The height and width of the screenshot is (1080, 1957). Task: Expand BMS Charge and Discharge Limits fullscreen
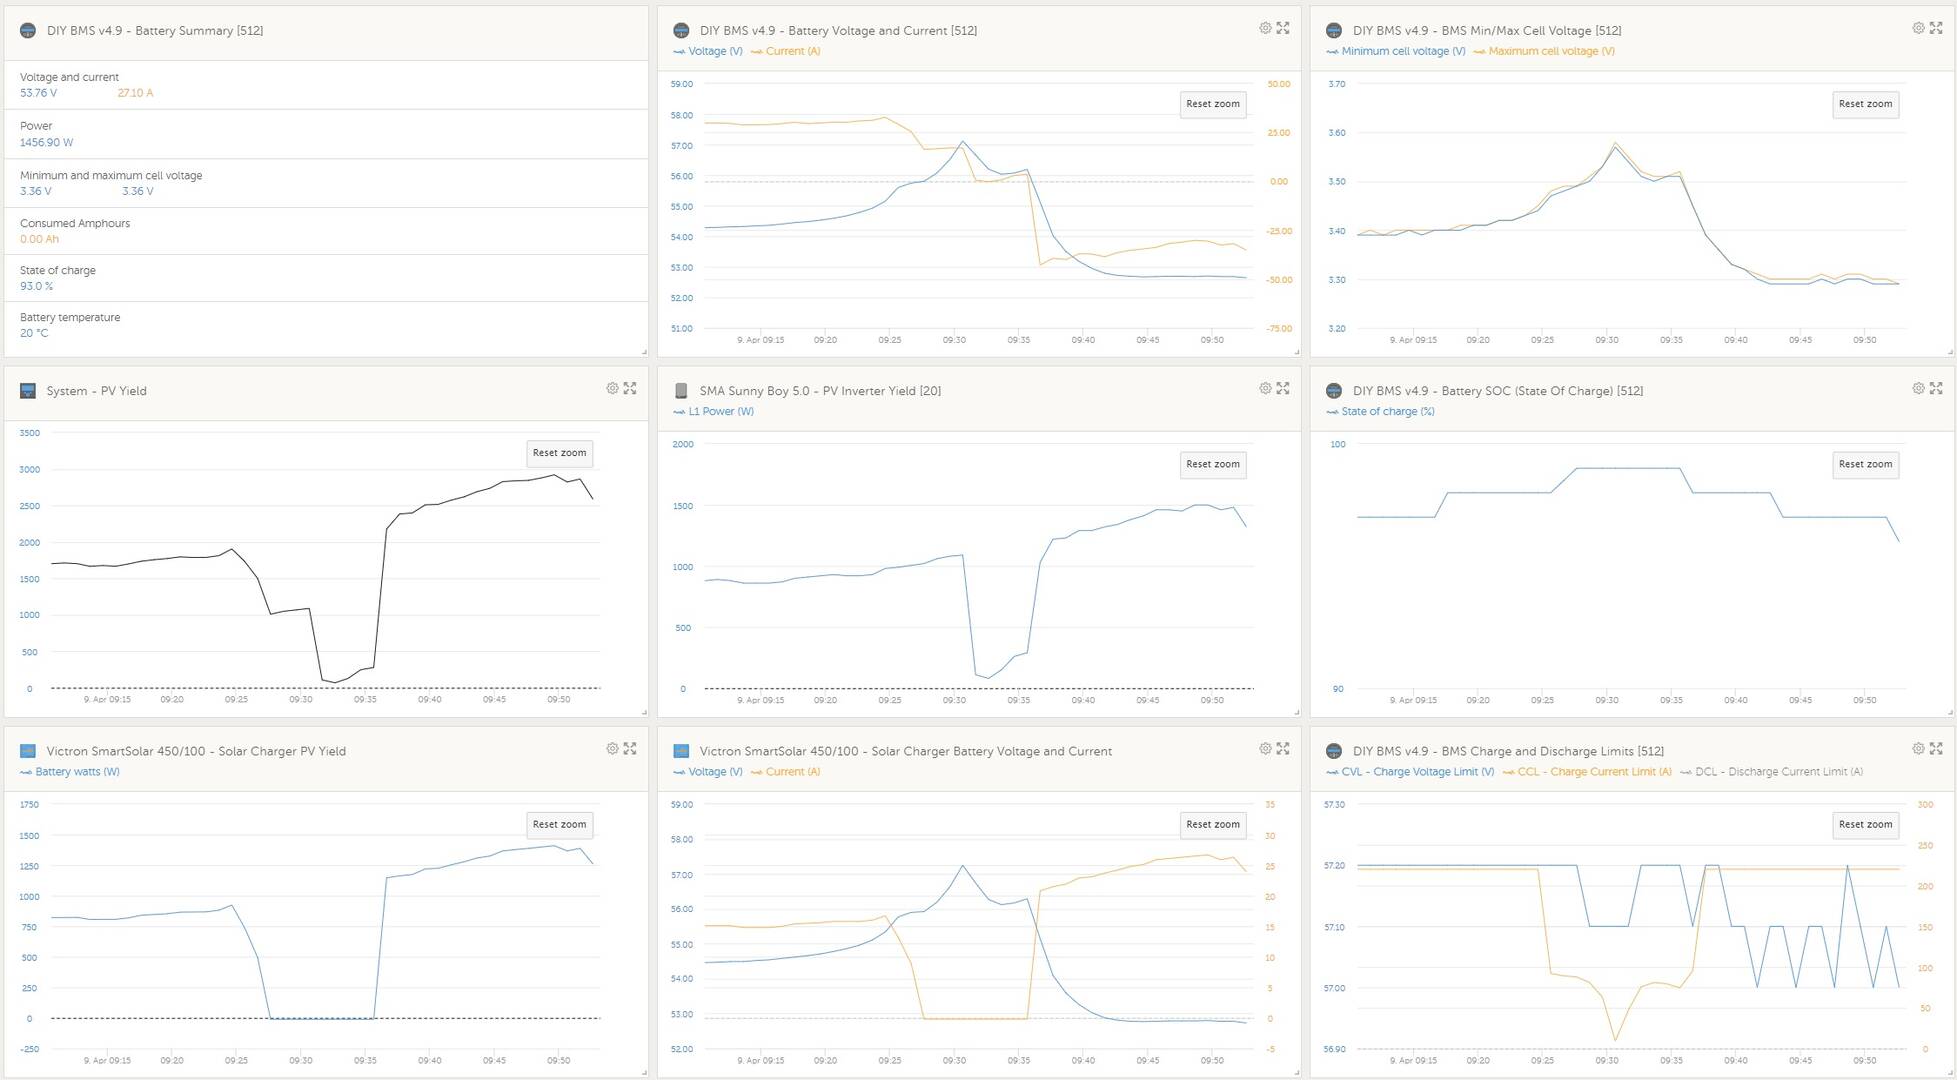1936,748
